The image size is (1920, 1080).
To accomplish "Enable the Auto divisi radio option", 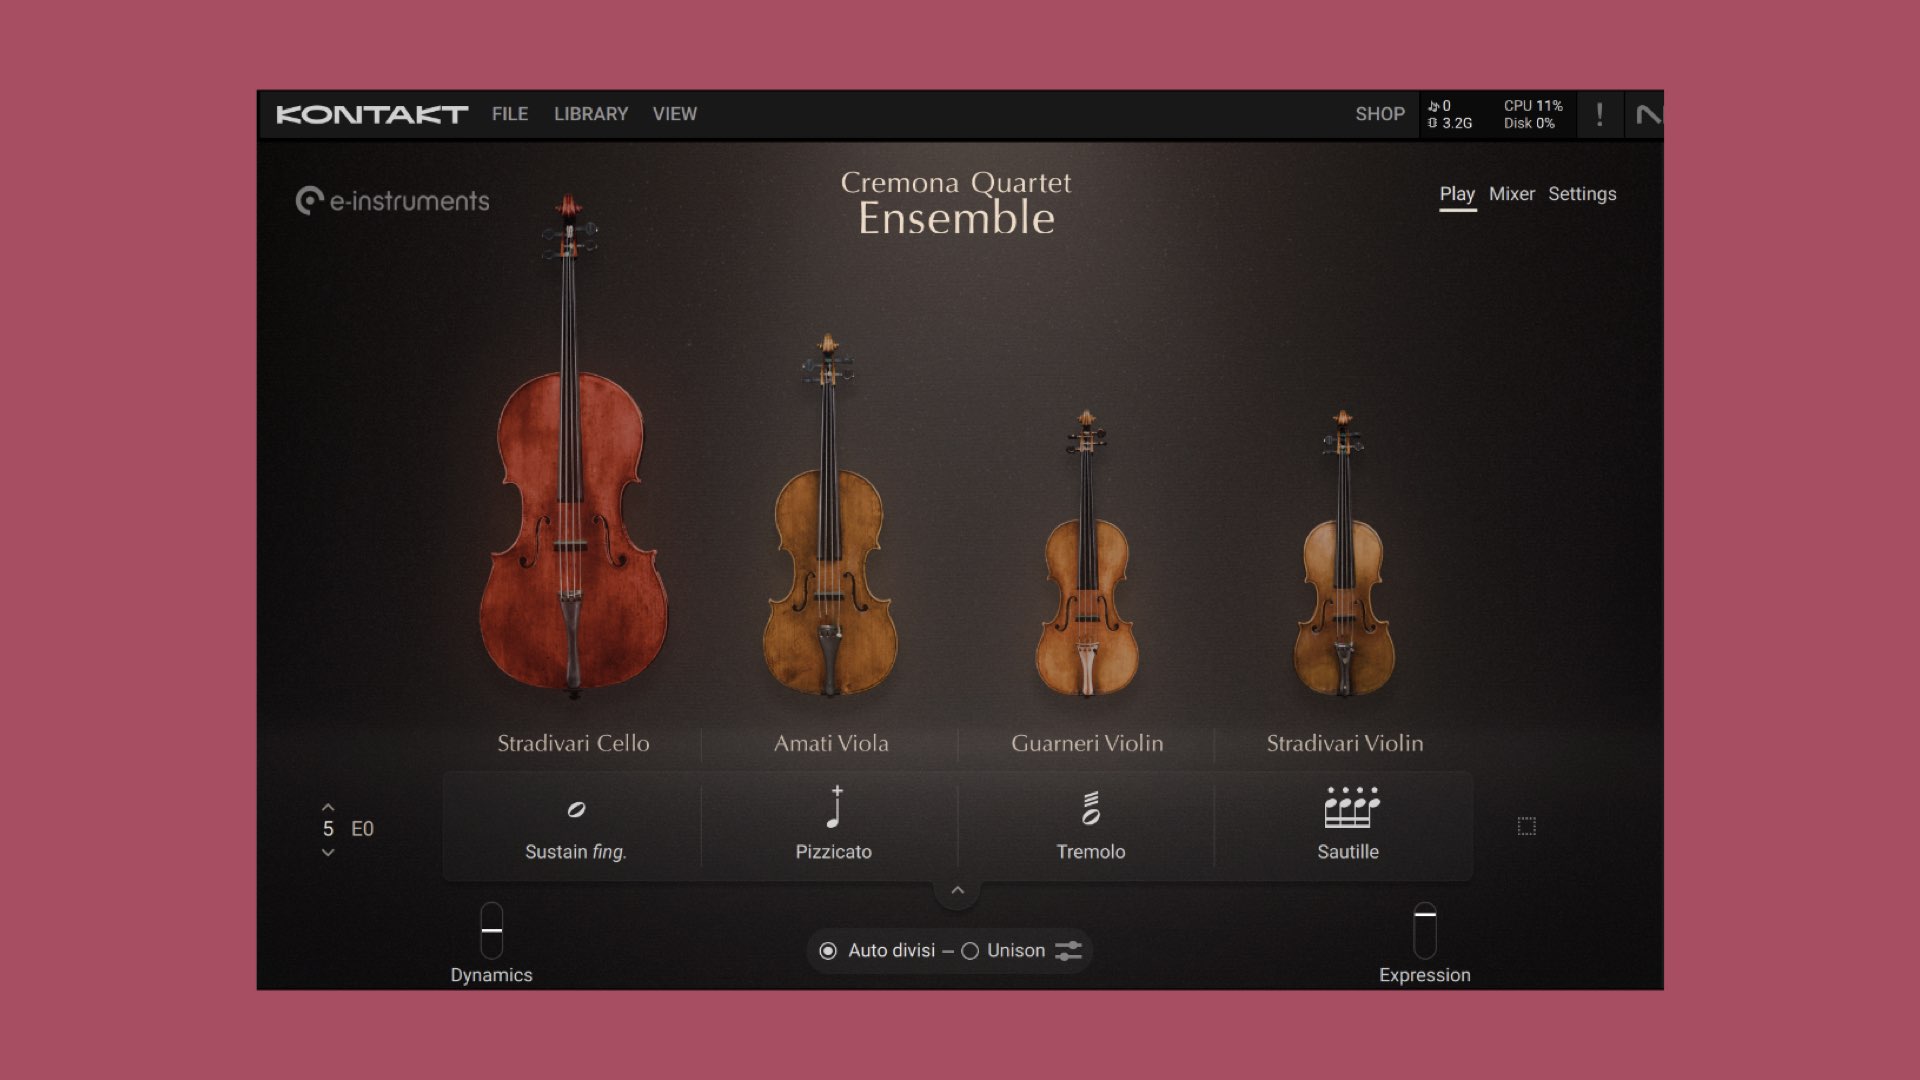I will [828, 951].
